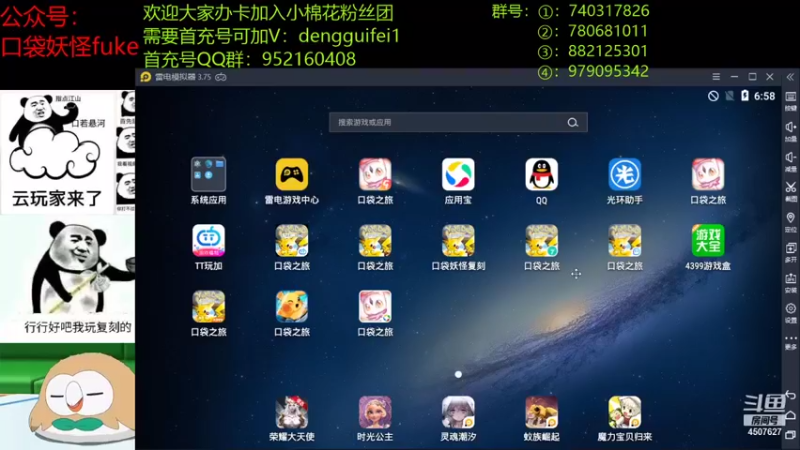The image size is (800, 450).
Task: Launch 口袋之旅 directly left of 4399游戏盒
Action: [x=624, y=240]
